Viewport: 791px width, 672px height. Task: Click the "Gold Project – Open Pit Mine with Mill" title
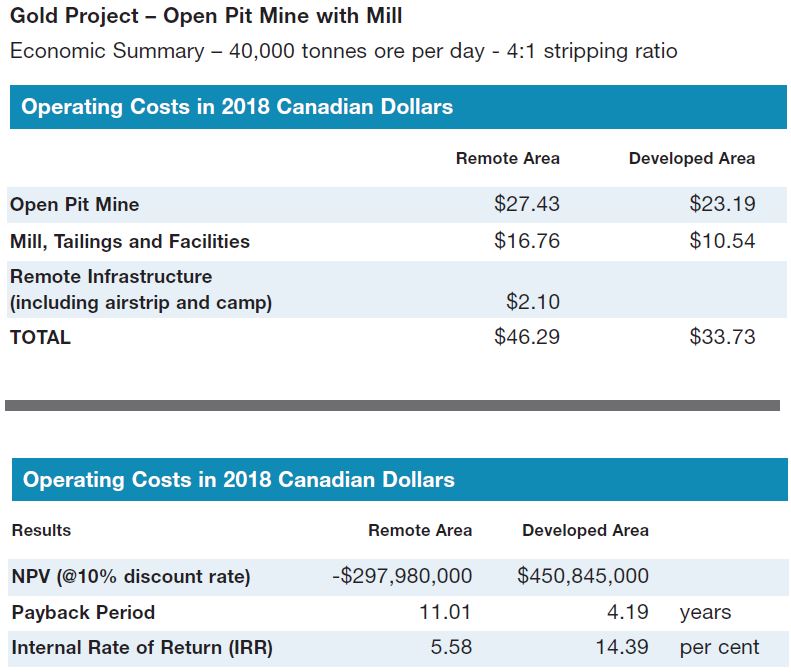(x=206, y=17)
